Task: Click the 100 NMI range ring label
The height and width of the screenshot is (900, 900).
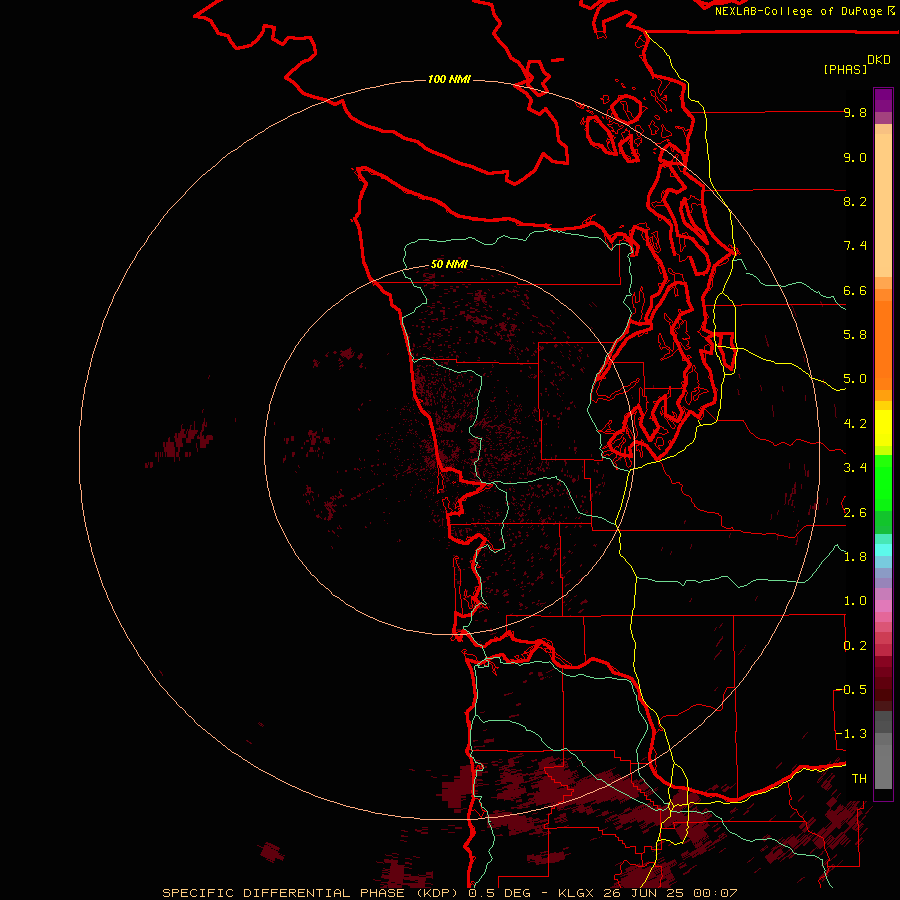Action: pyautogui.click(x=449, y=79)
